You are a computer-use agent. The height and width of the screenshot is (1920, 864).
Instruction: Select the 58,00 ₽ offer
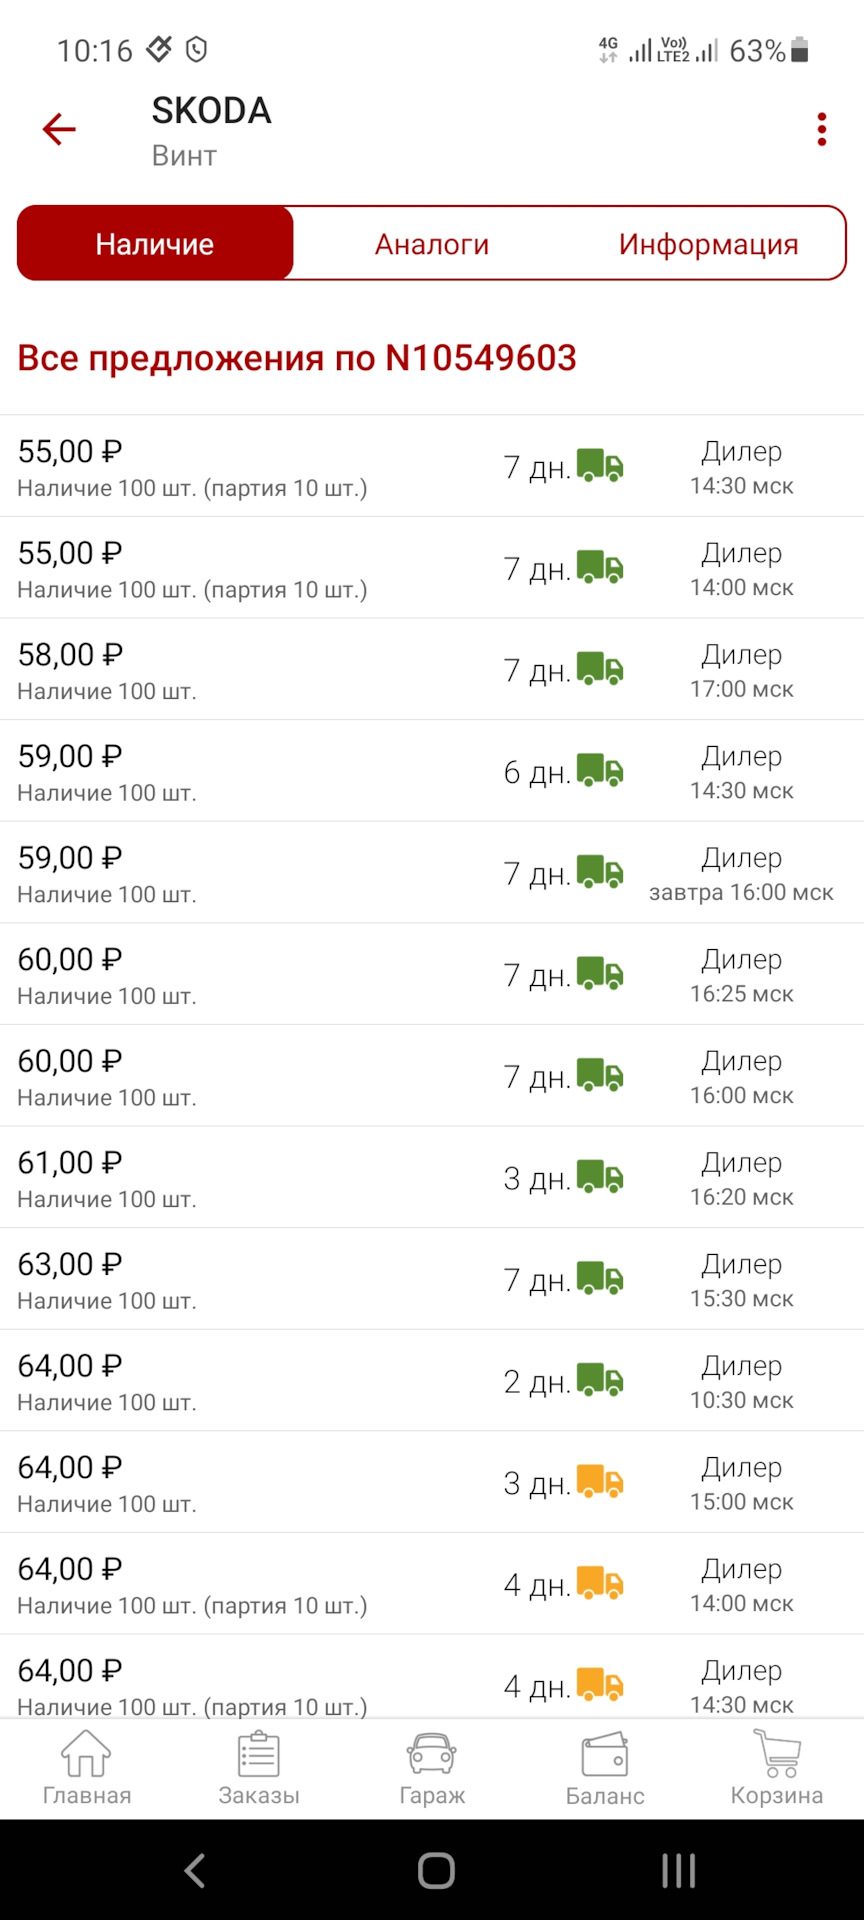coord(300,670)
